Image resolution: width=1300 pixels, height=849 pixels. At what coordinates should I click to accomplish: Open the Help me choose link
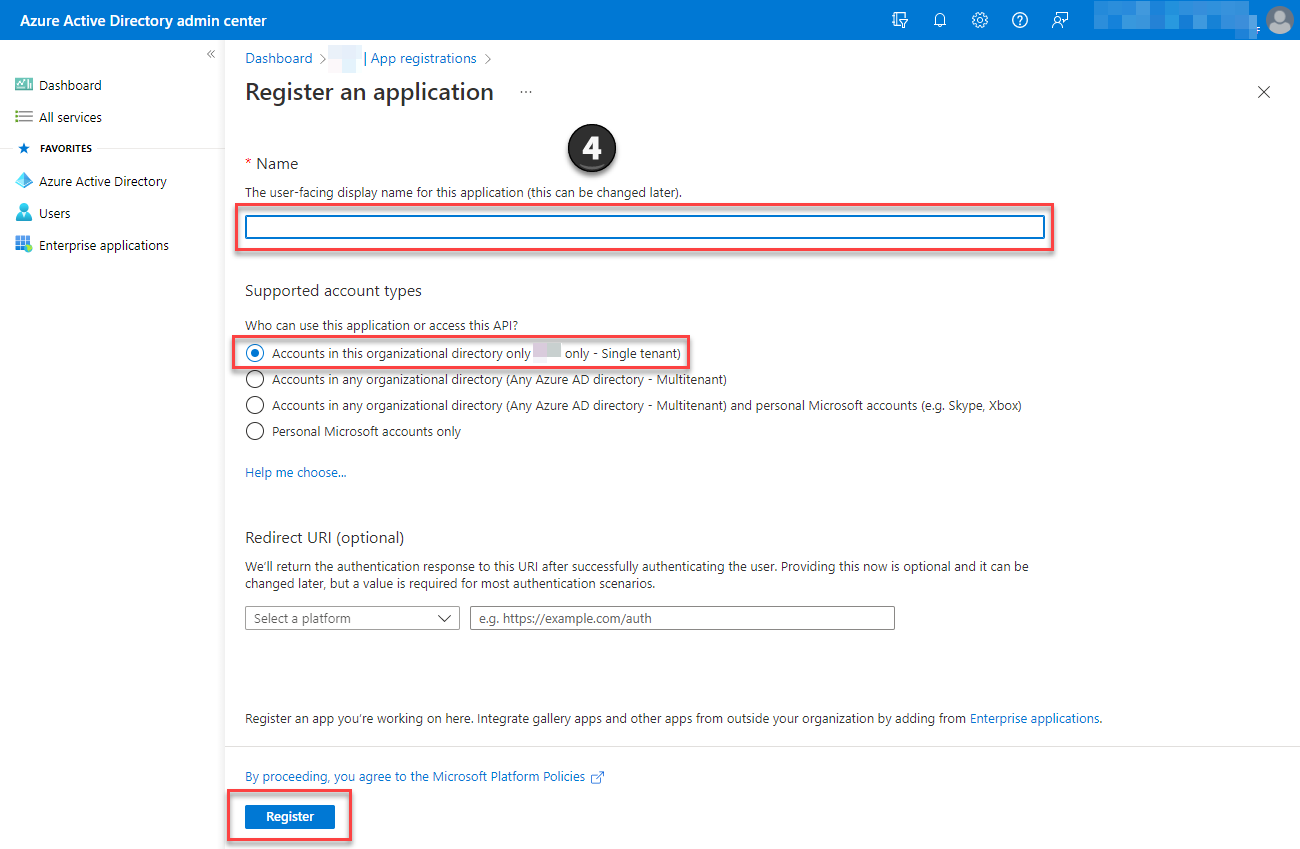(x=295, y=472)
